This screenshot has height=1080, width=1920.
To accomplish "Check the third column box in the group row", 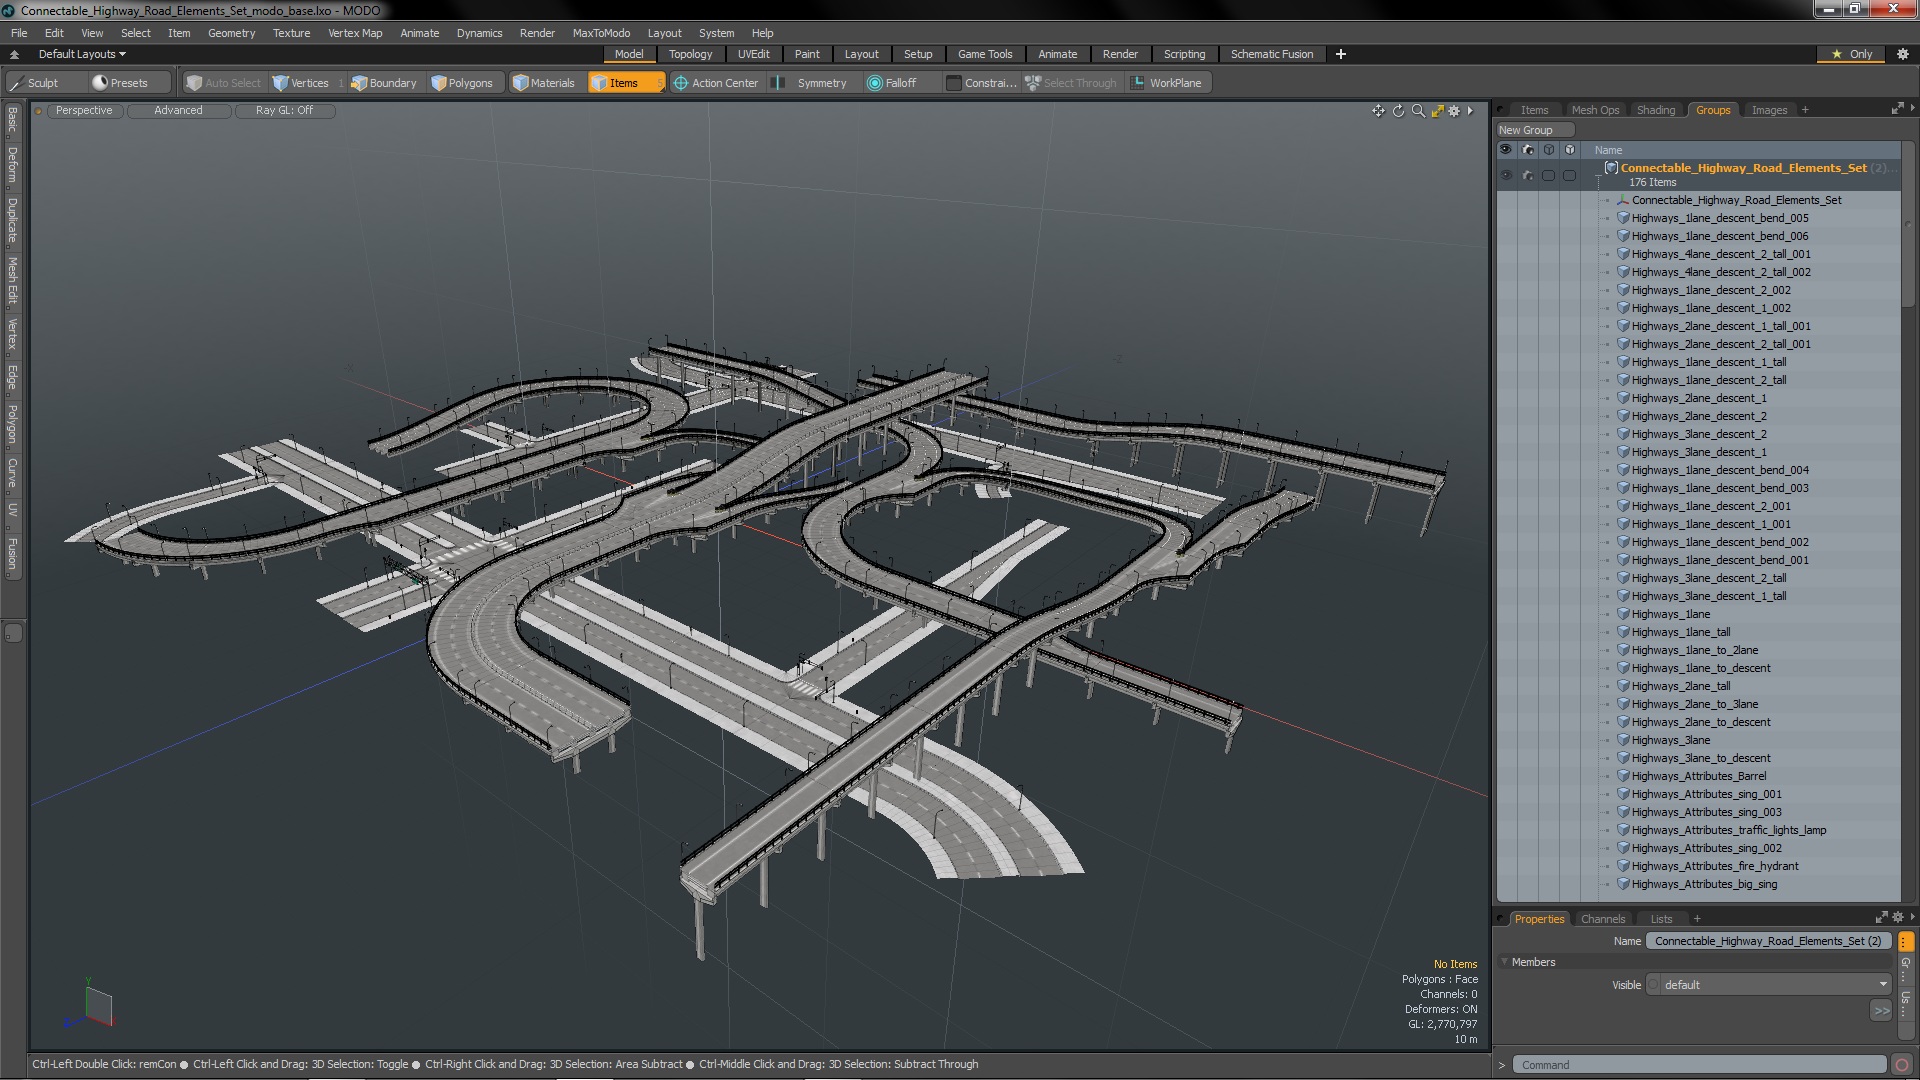I will click(x=1548, y=175).
